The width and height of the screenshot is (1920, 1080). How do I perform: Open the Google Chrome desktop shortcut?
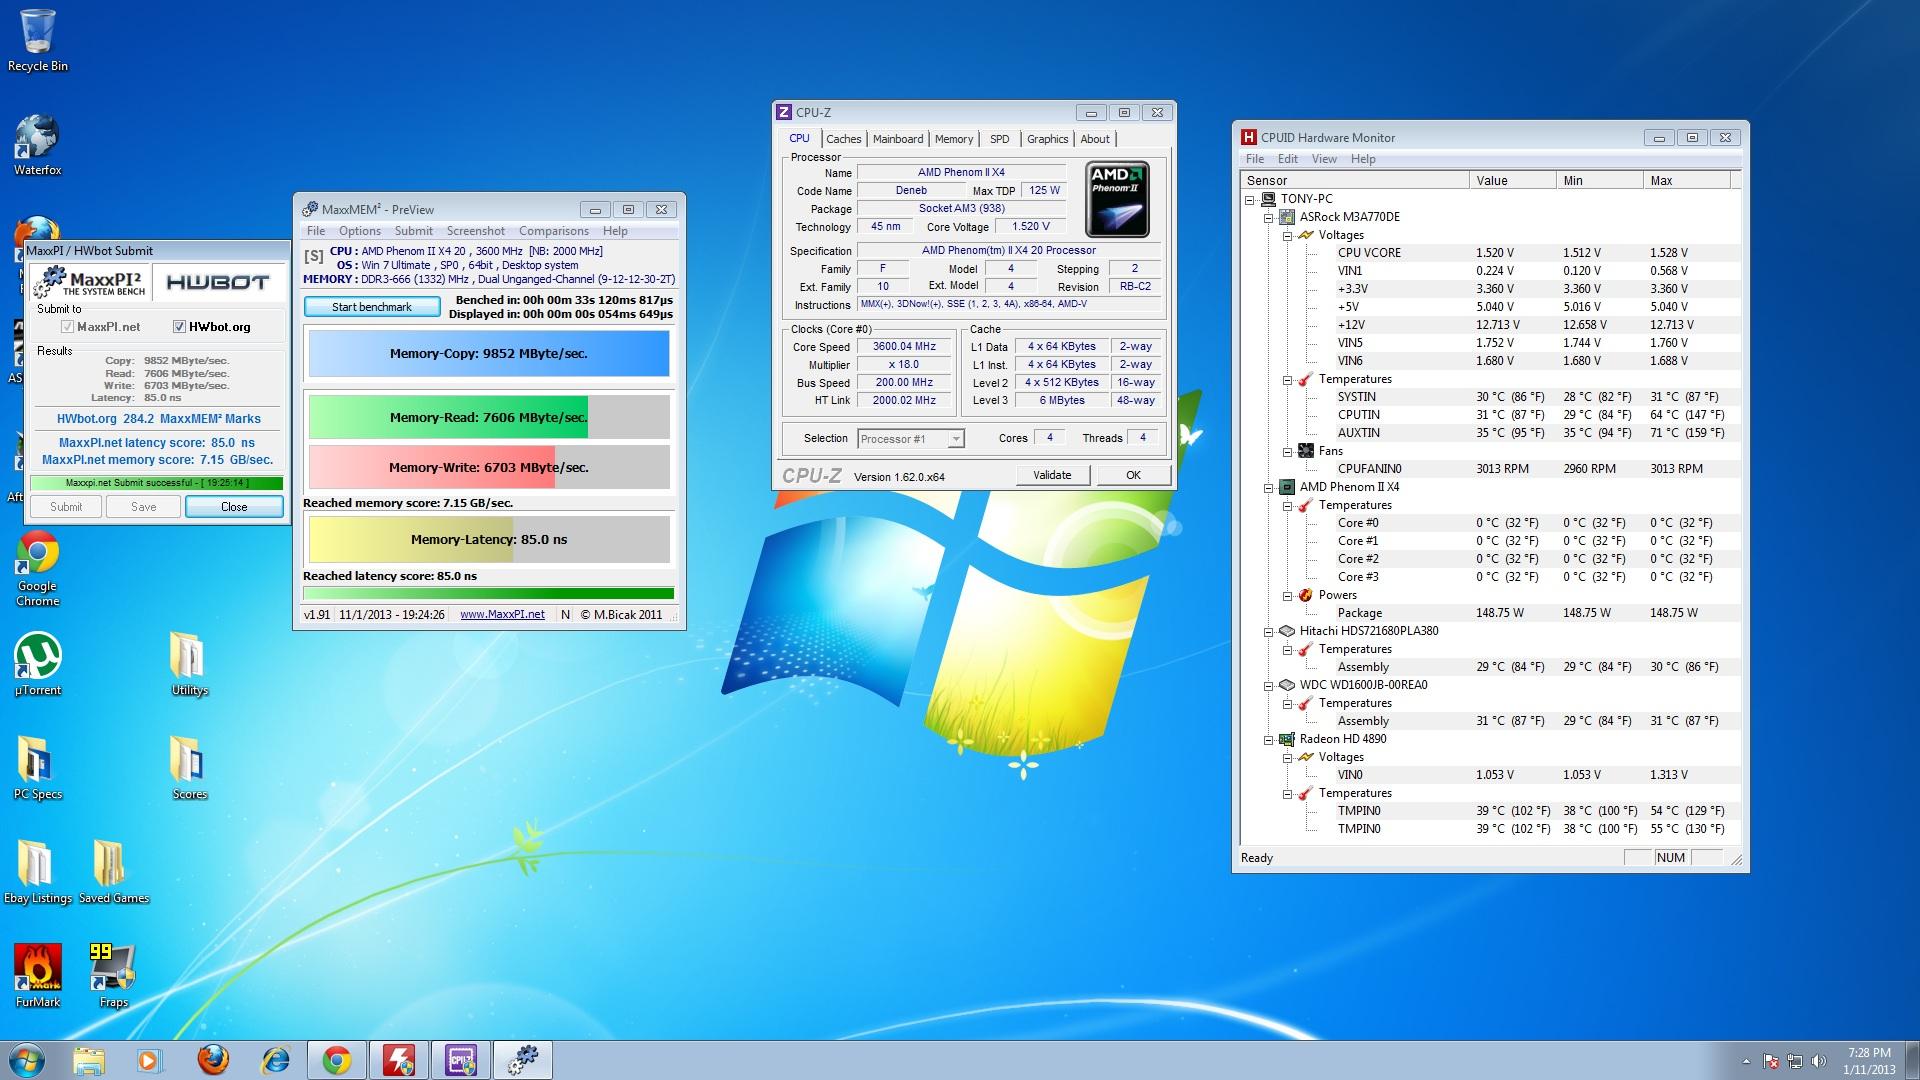38,567
